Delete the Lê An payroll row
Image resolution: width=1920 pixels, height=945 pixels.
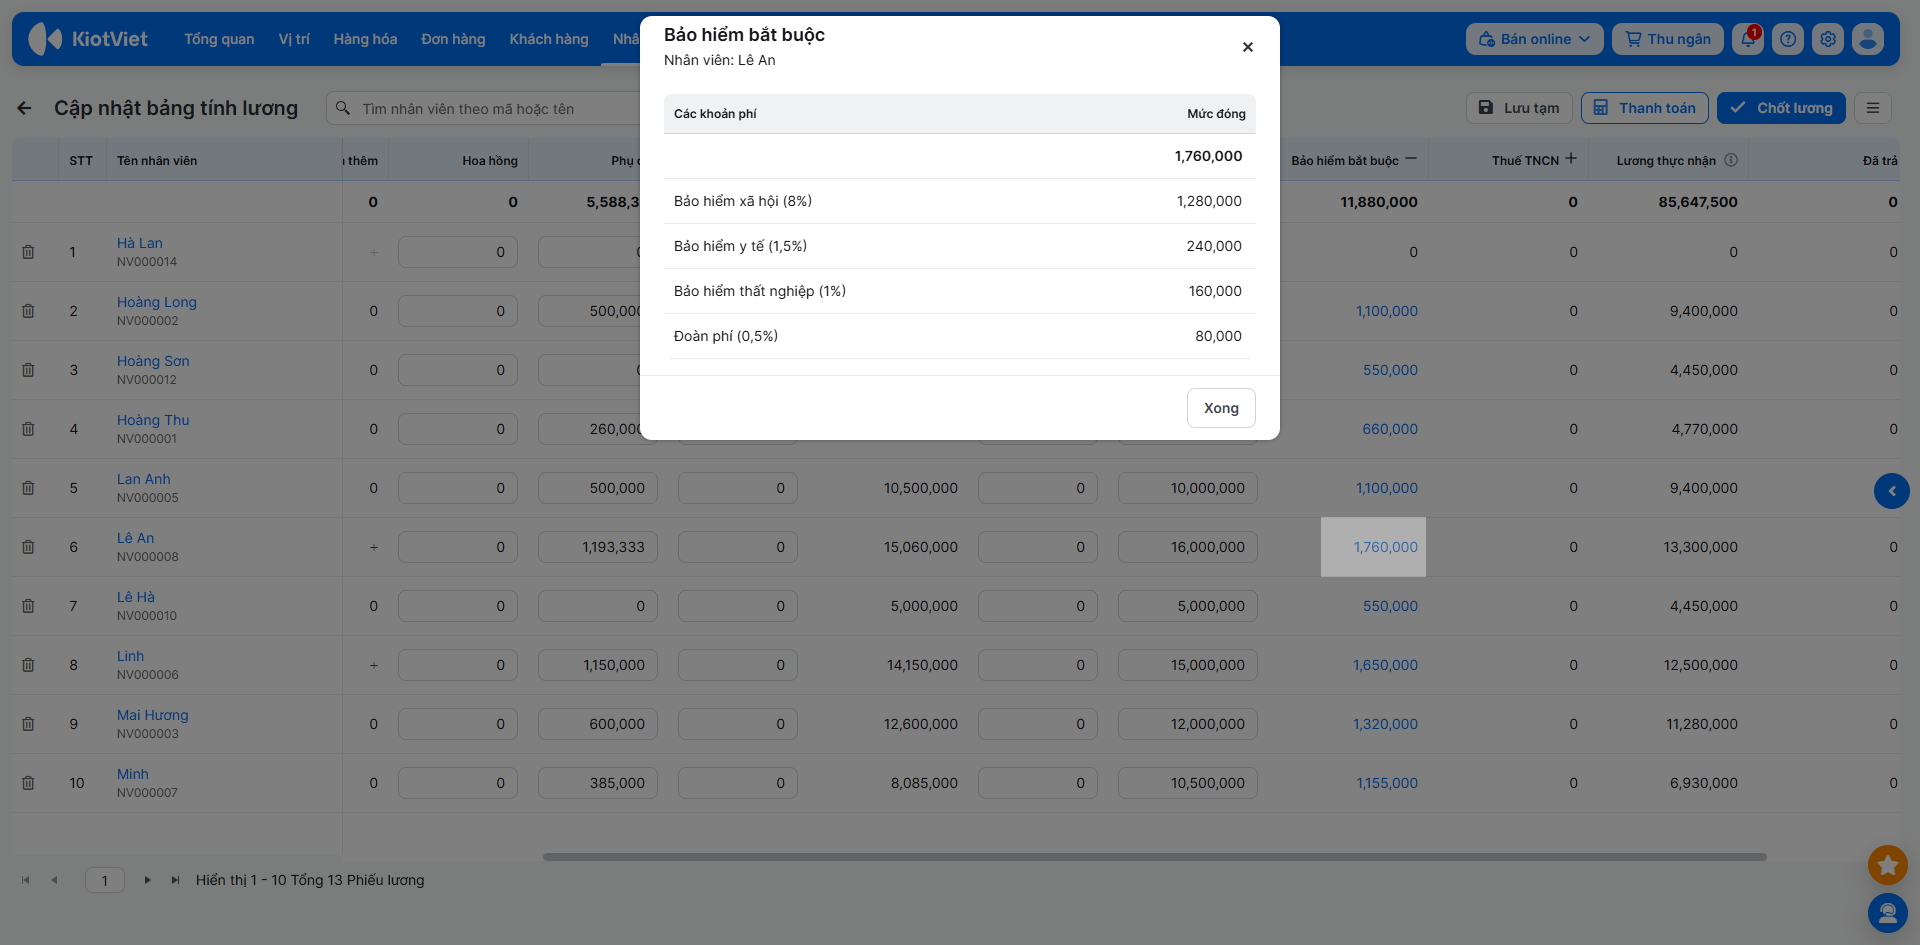pyautogui.click(x=28, y=547)
